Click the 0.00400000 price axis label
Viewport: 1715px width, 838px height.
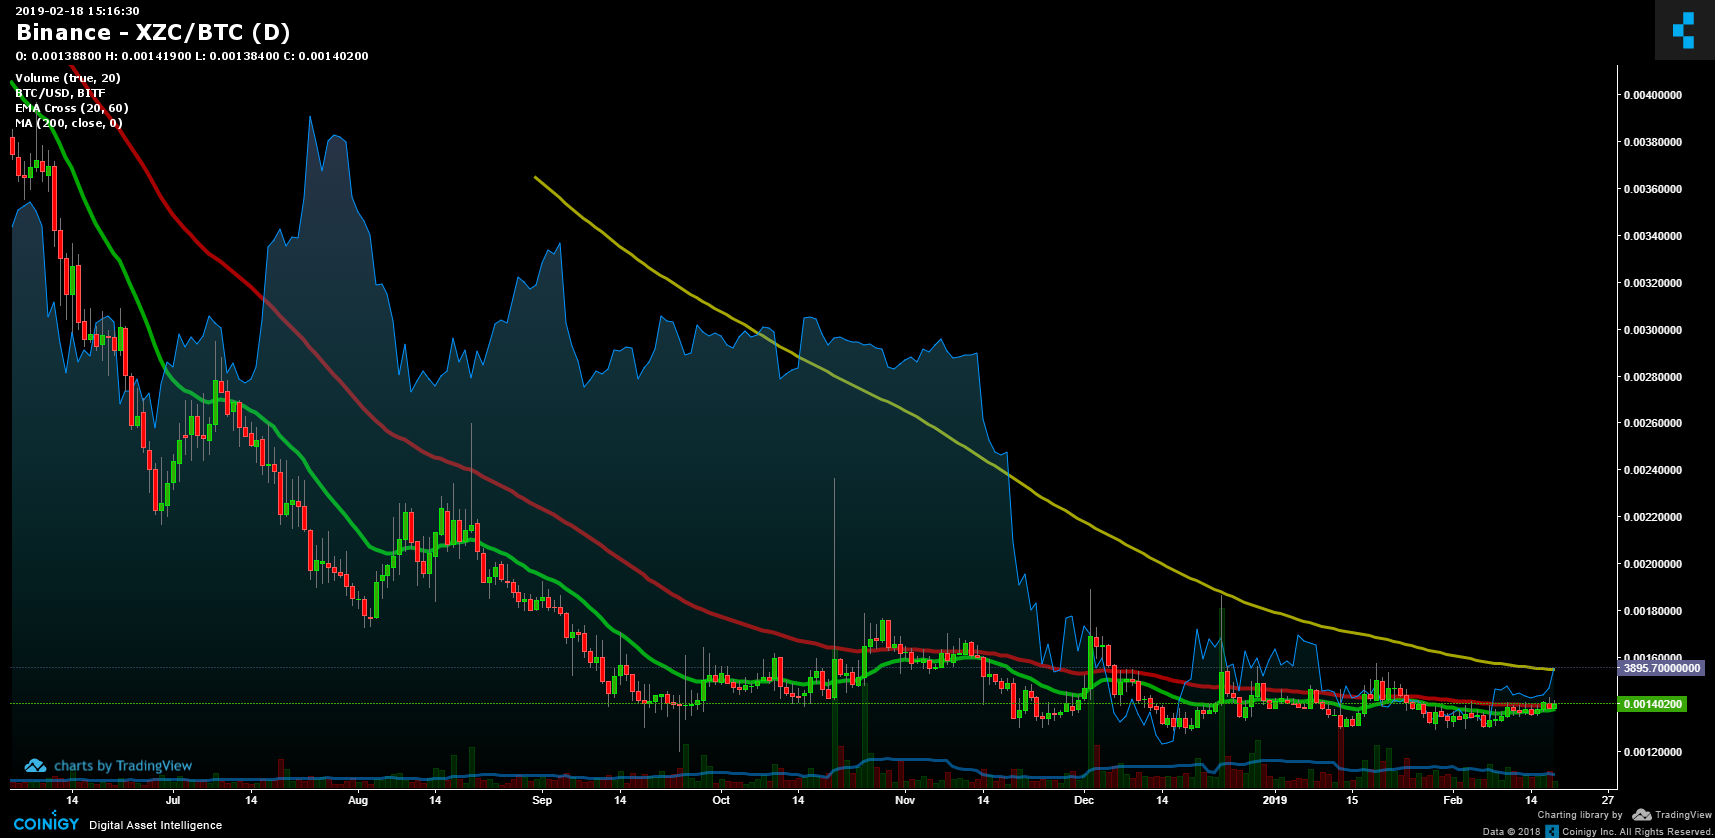[x=1652, y=95]
